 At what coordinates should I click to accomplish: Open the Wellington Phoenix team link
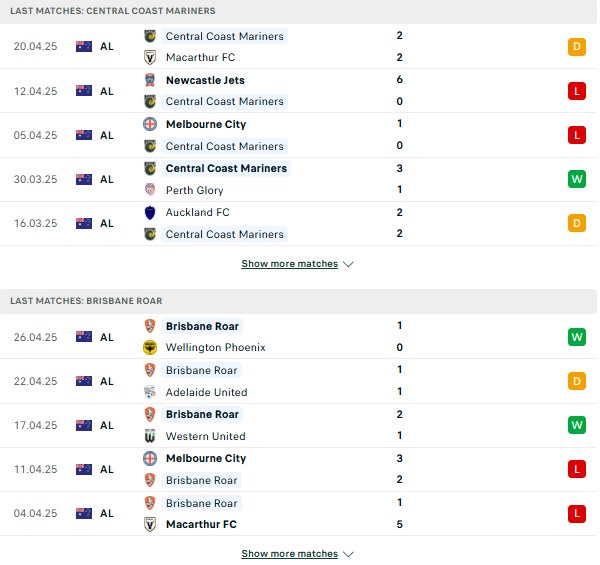point(215,347)
